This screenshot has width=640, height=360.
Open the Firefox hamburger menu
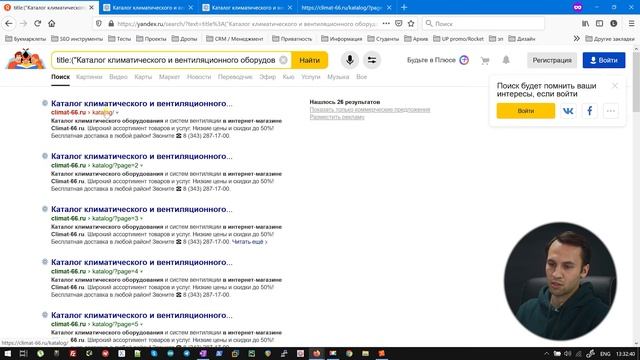pos(631,24)
